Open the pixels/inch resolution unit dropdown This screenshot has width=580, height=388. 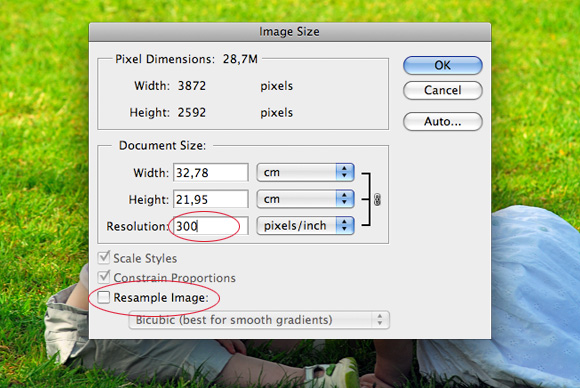coord(305,226)
